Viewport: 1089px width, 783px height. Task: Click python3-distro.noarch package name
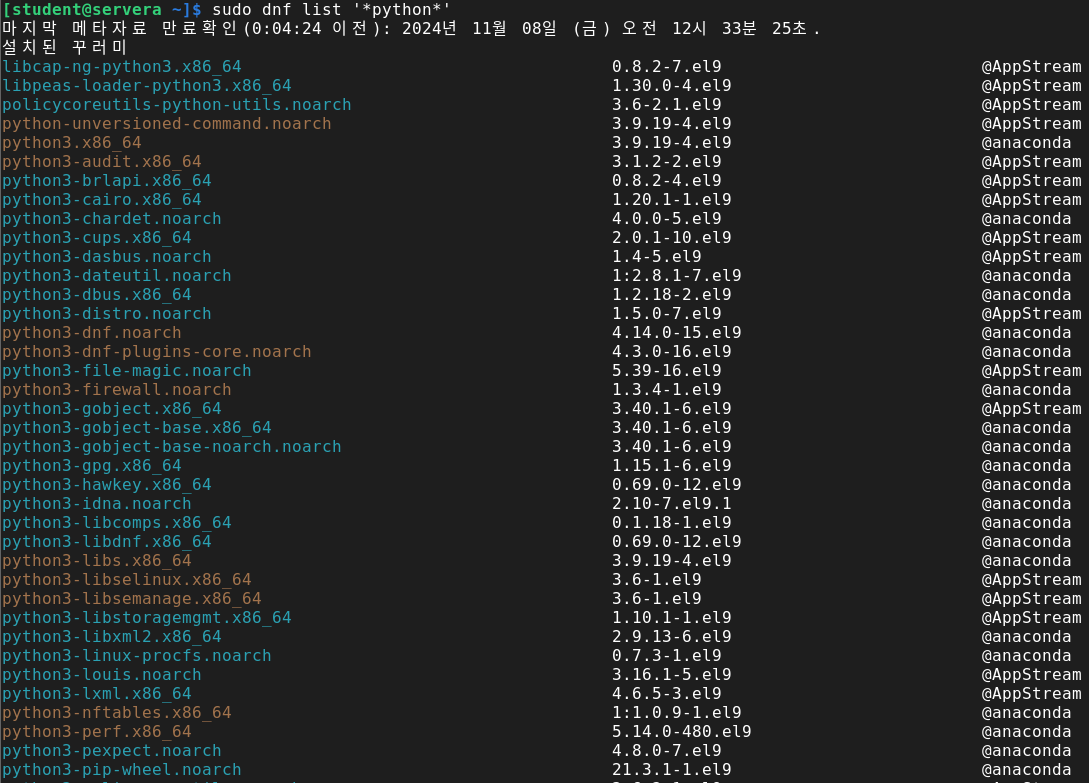(106, 313)
